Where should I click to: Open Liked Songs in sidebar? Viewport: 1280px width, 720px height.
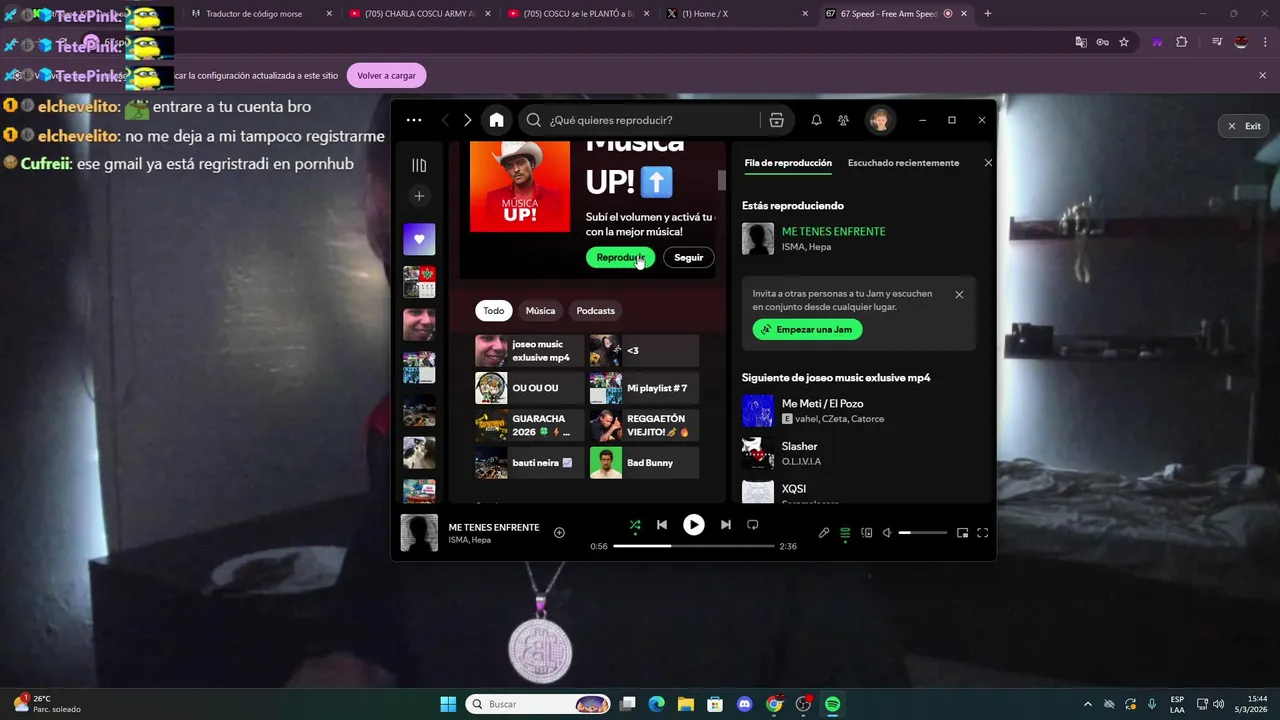click(419, 239)
